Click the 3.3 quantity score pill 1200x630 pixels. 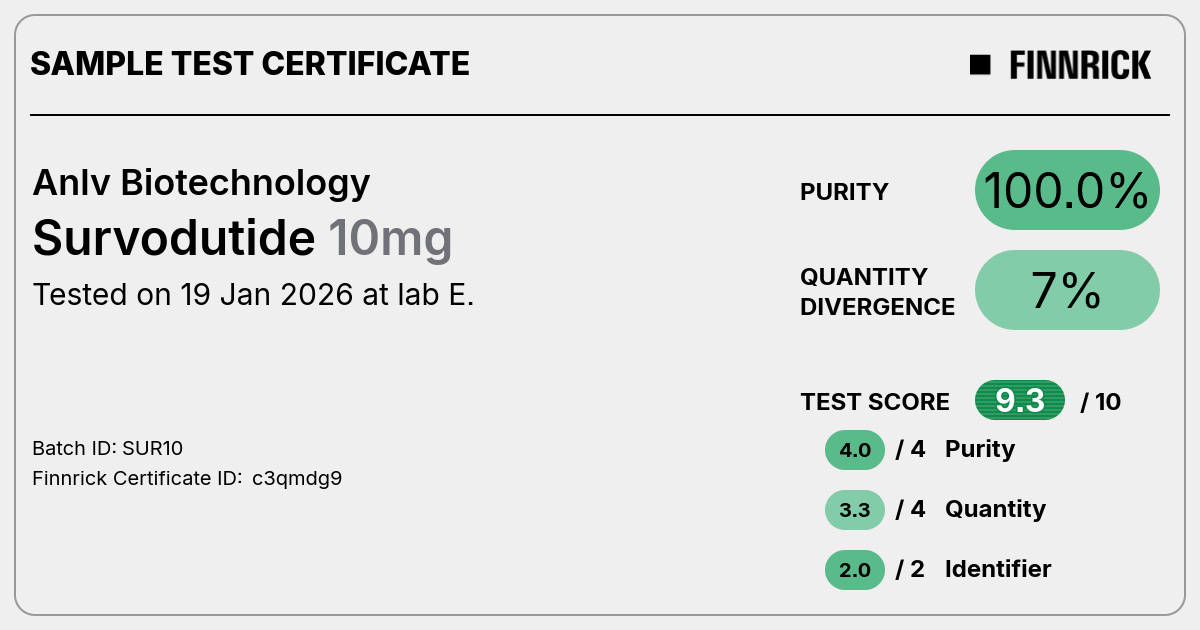(x=855, y=510)
